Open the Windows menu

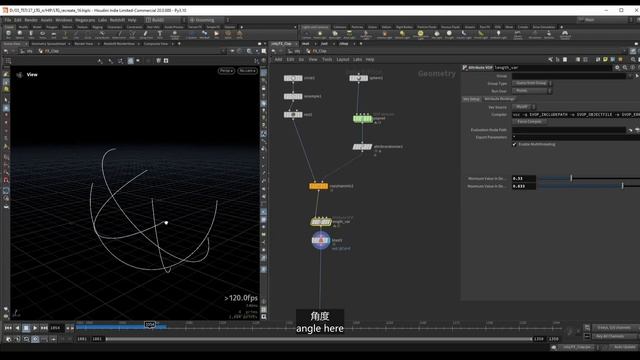[64, 20]
